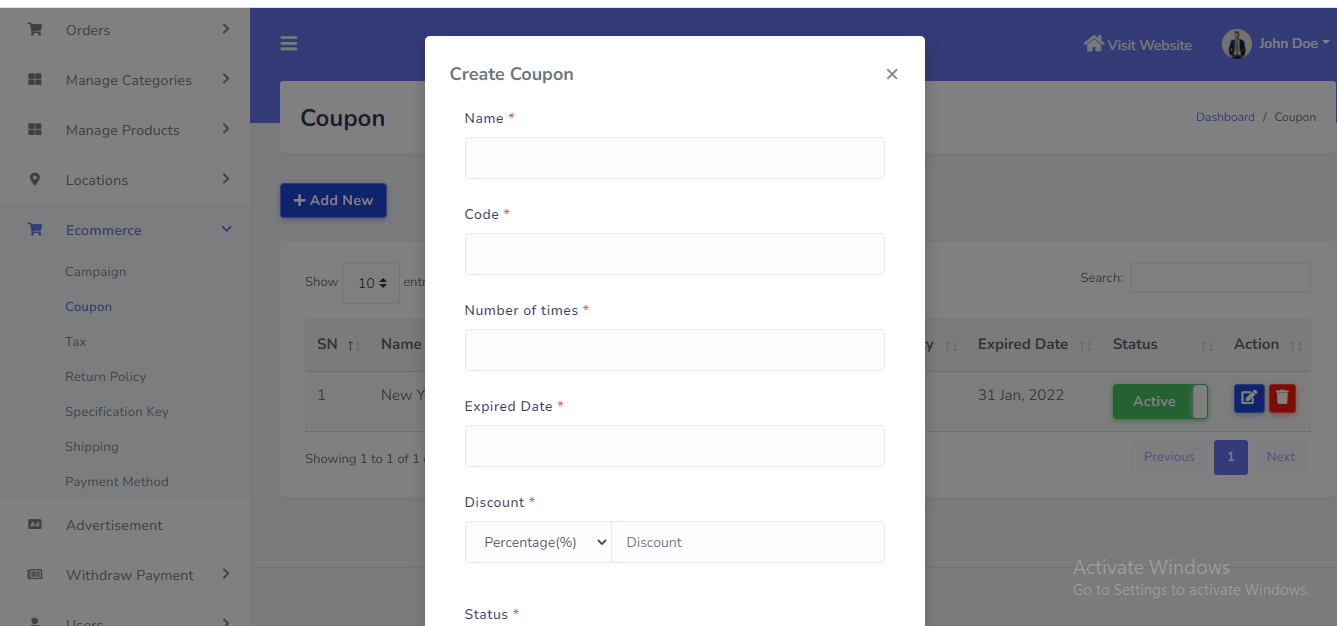Collapse the Ecommerce sidebar menu

tap(226, 230)
